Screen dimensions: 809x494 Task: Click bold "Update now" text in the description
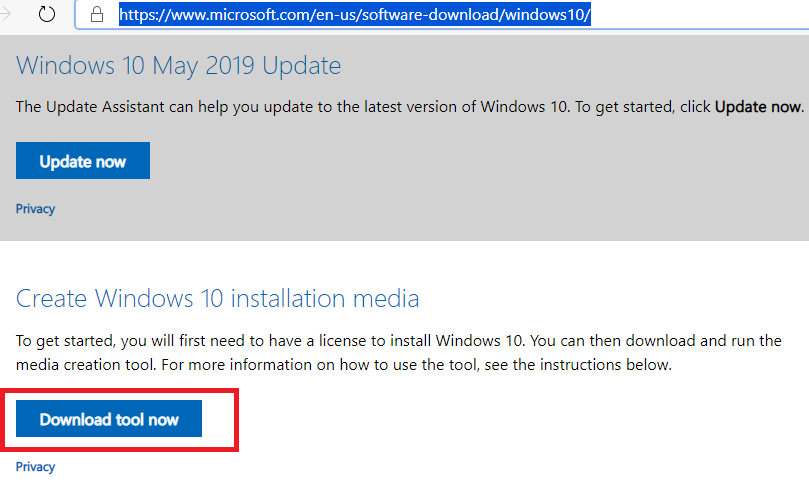(x=758, y=106)
